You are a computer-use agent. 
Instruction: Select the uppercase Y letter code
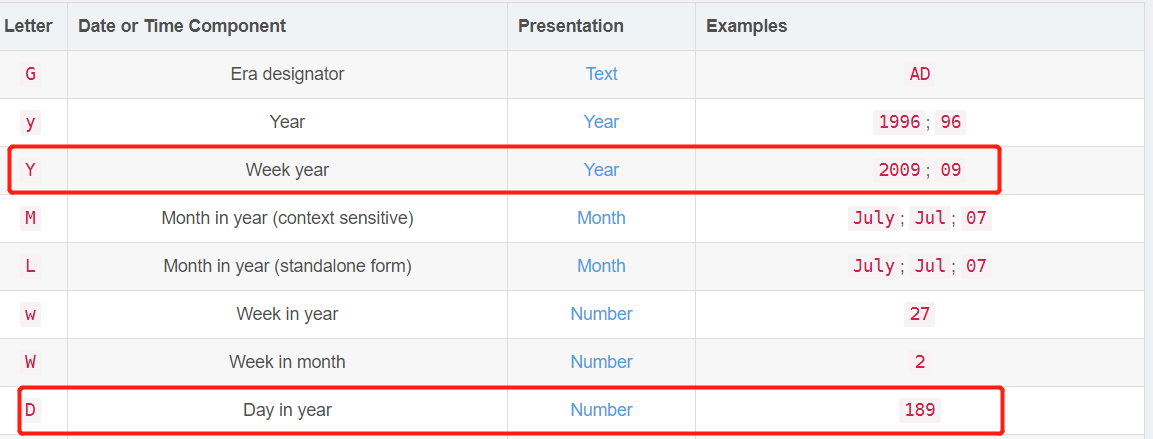(x=30, y=170)
